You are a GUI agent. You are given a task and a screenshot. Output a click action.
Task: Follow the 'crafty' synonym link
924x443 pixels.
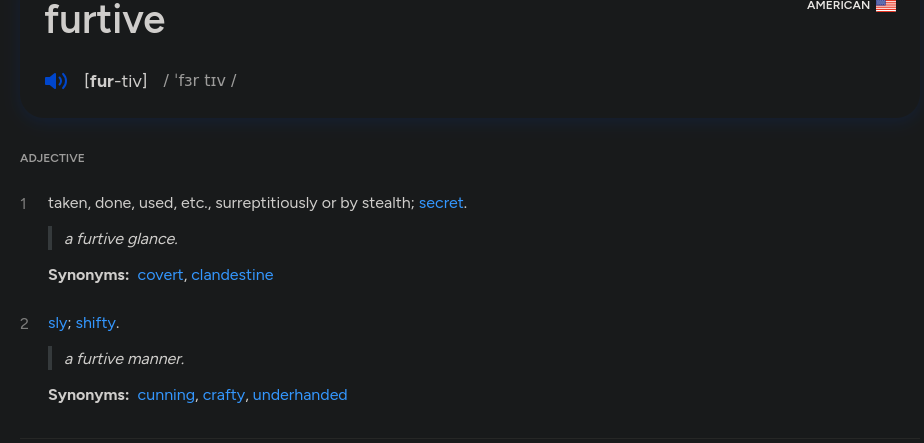[223, 395]
